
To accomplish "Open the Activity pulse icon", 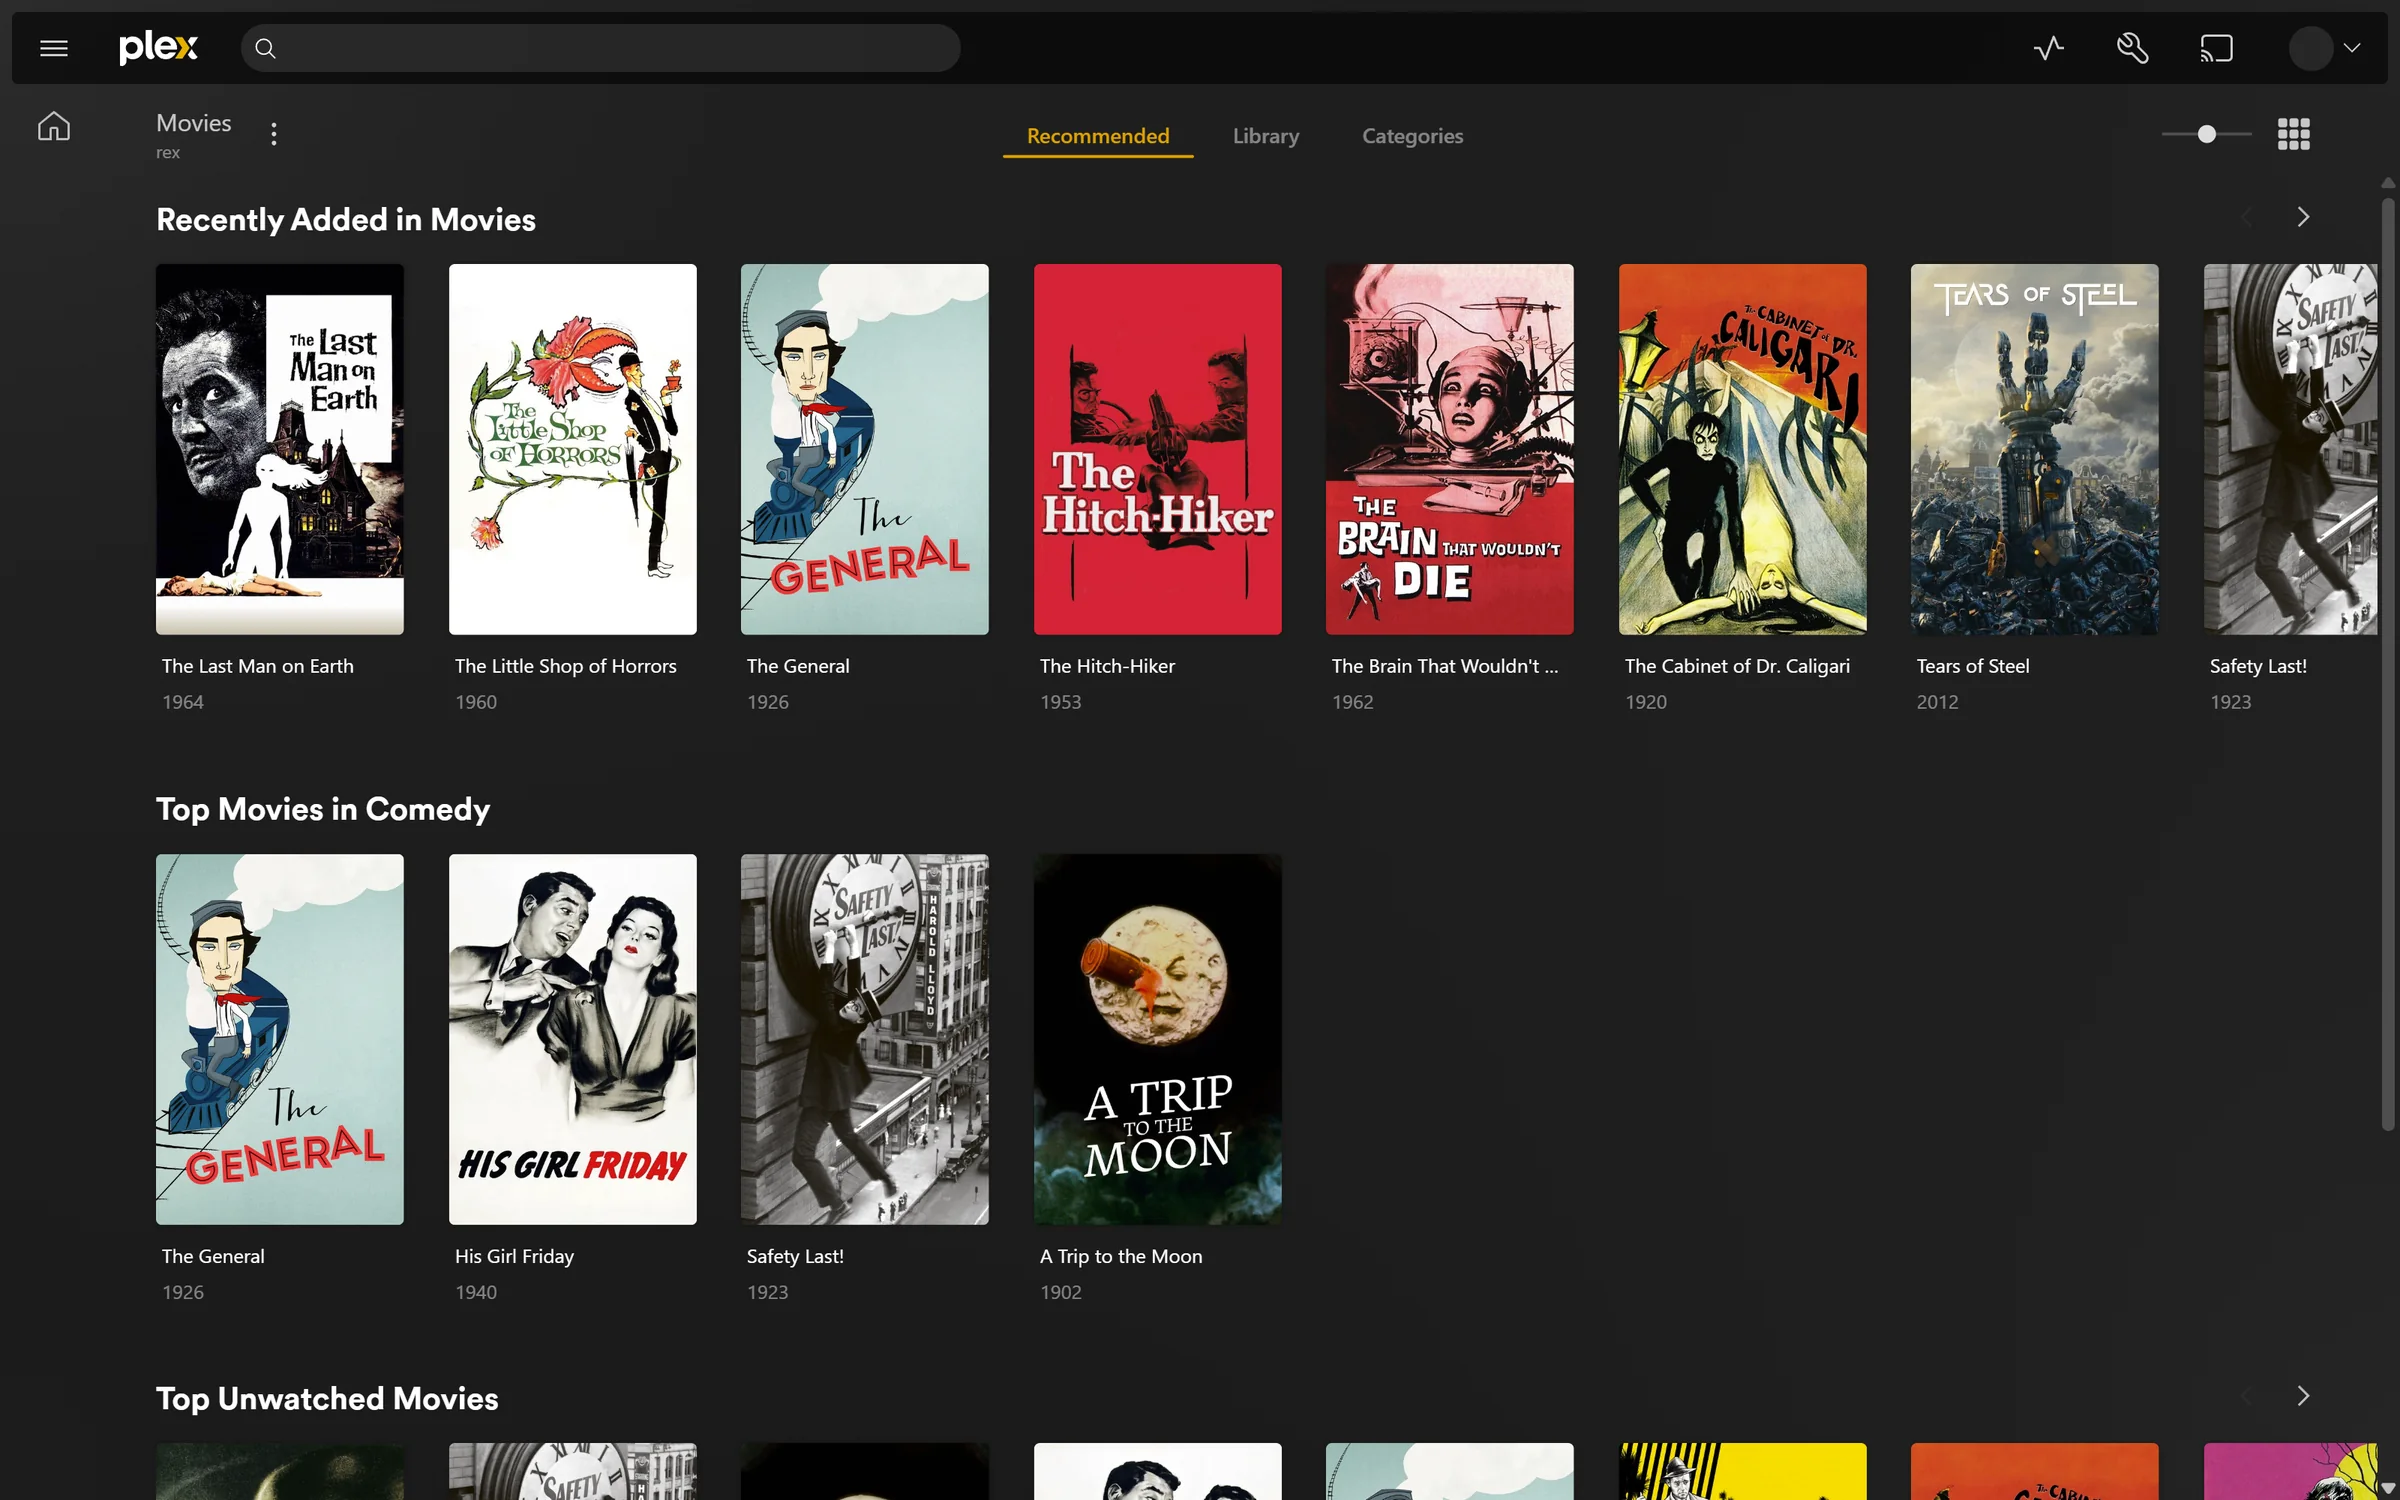I will [2048, 48].
